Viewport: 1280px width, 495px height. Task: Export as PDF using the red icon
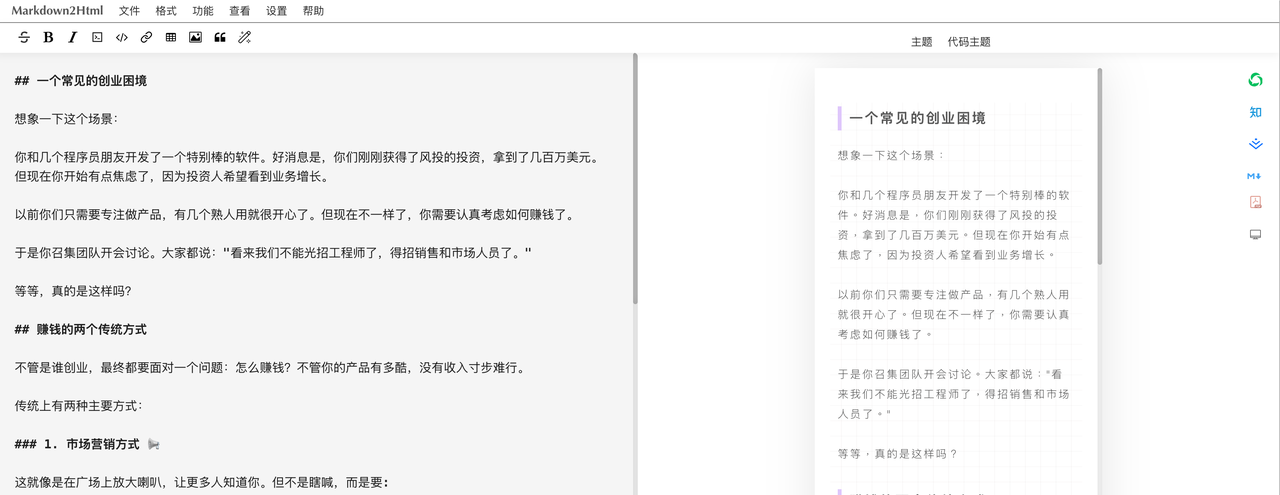[1255, 202]
